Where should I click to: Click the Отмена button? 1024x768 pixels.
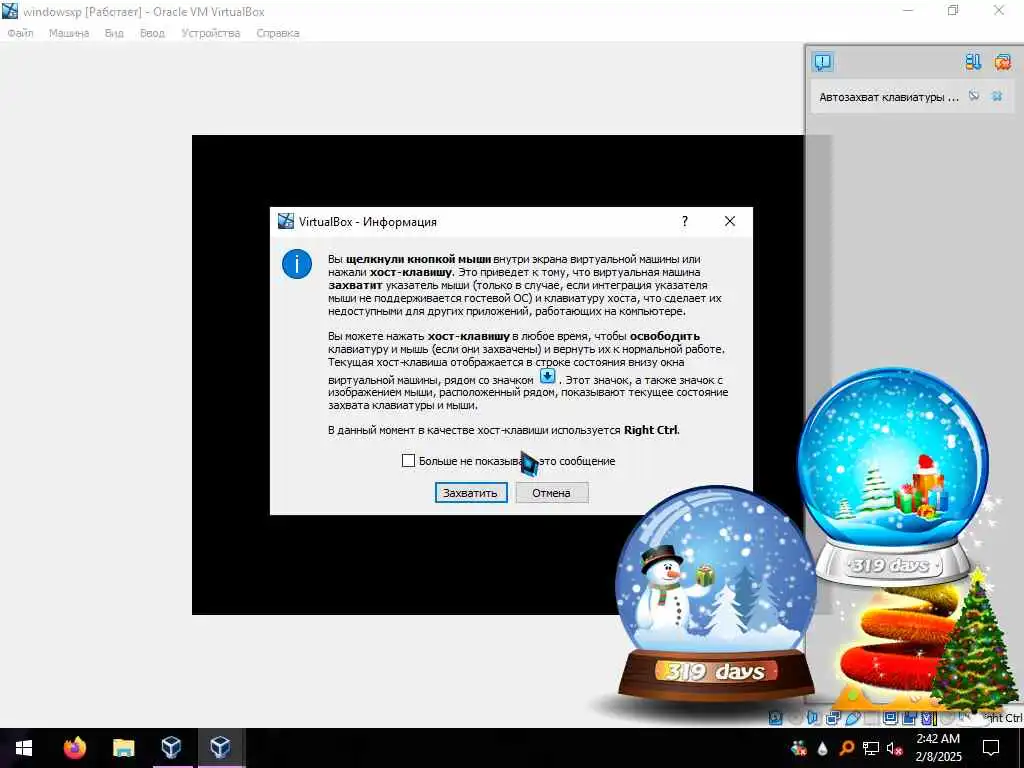click(551, 493)
